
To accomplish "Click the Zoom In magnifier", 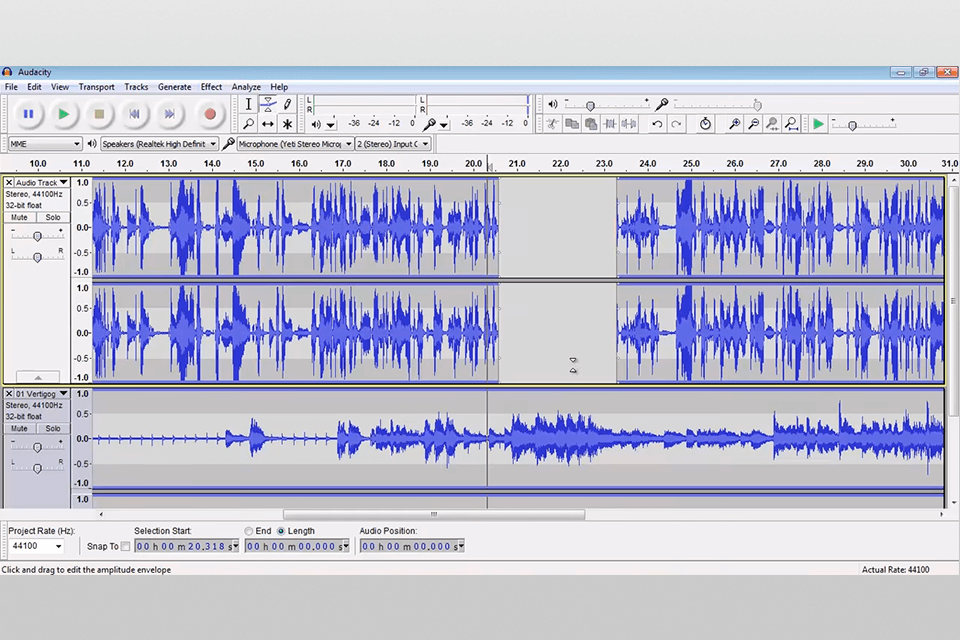I will point(734,124).
